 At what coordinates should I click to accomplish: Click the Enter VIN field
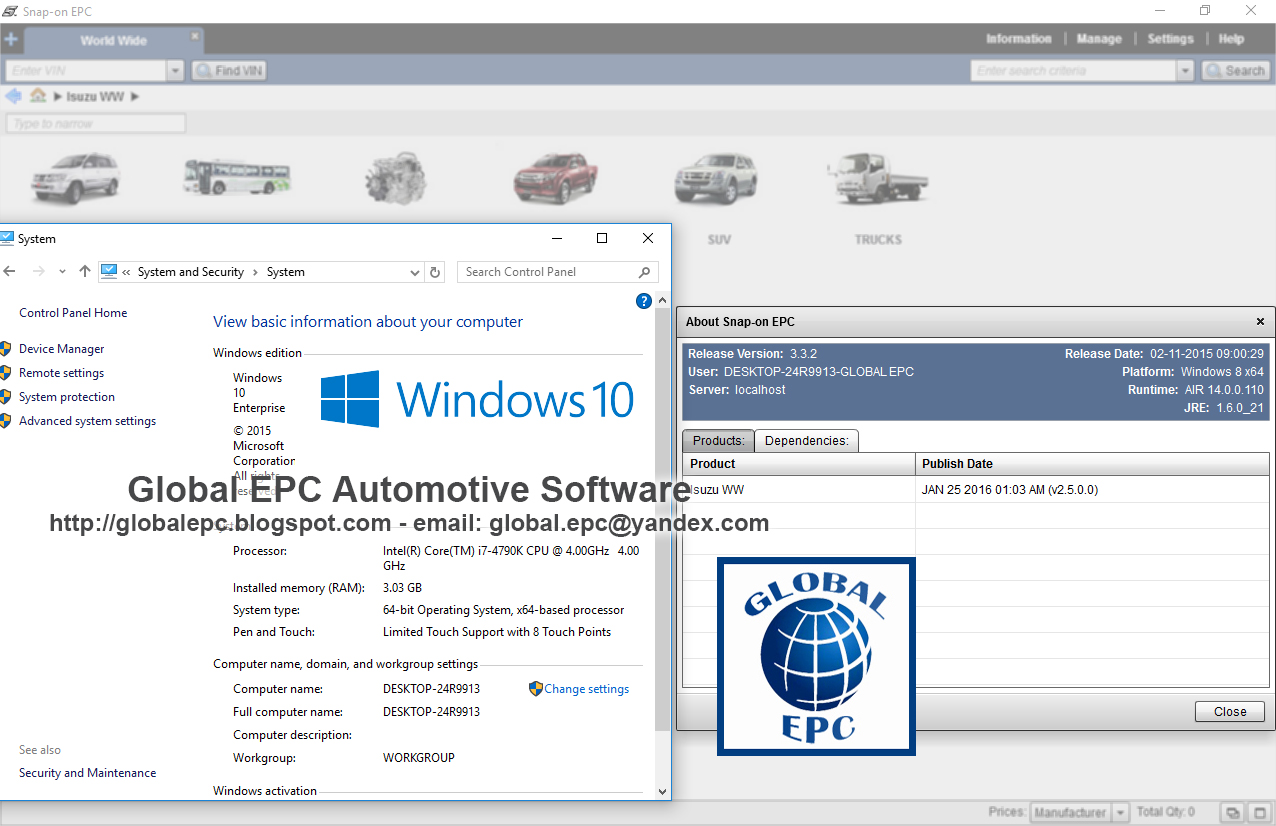(86, 71)
